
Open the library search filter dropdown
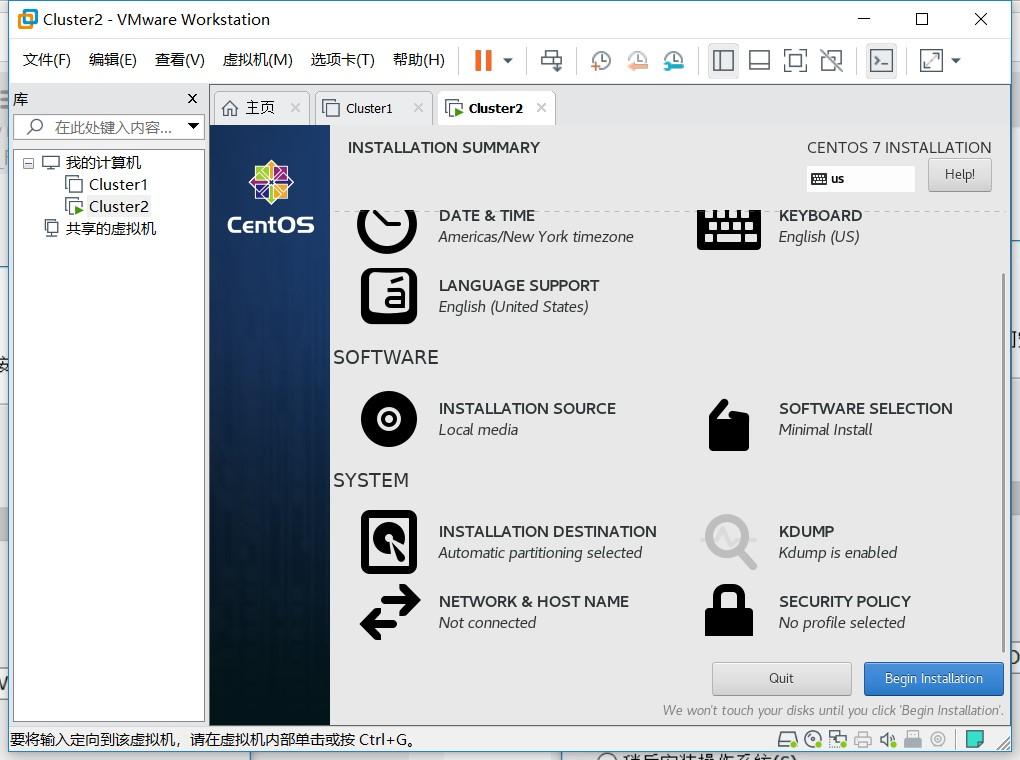pyautogui.click(x=194, y=126)
